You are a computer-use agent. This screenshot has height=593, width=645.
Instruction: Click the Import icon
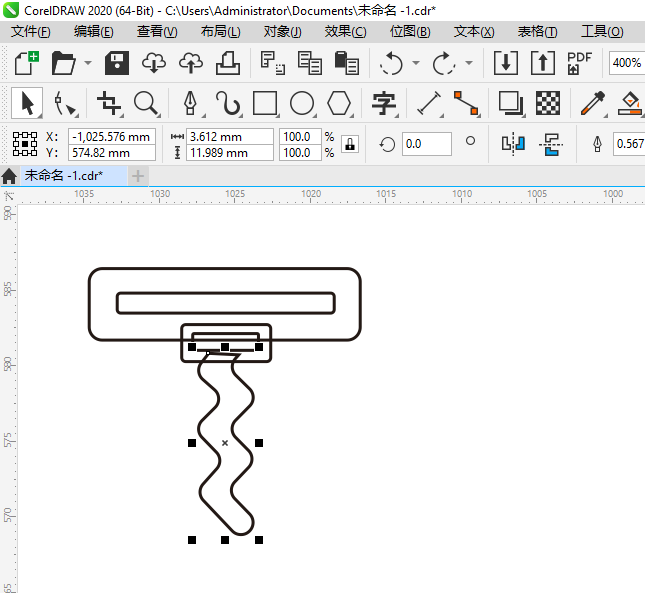506,63
